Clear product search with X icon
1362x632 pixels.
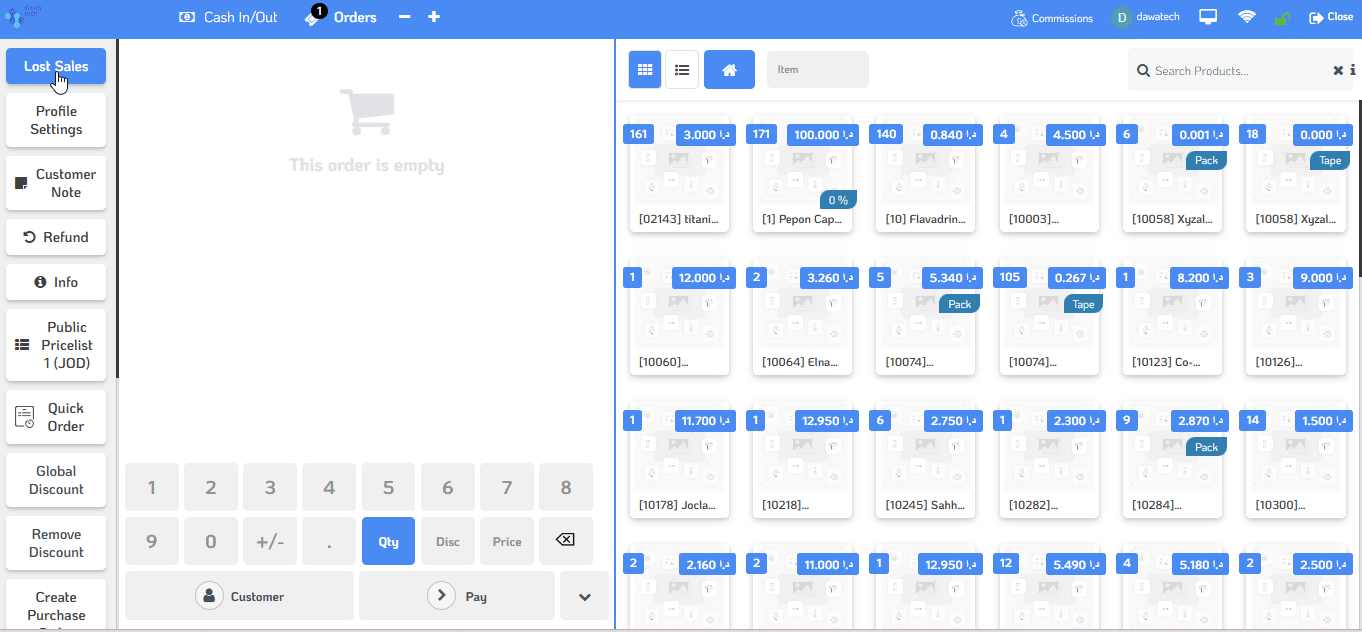click(1338, 70)
